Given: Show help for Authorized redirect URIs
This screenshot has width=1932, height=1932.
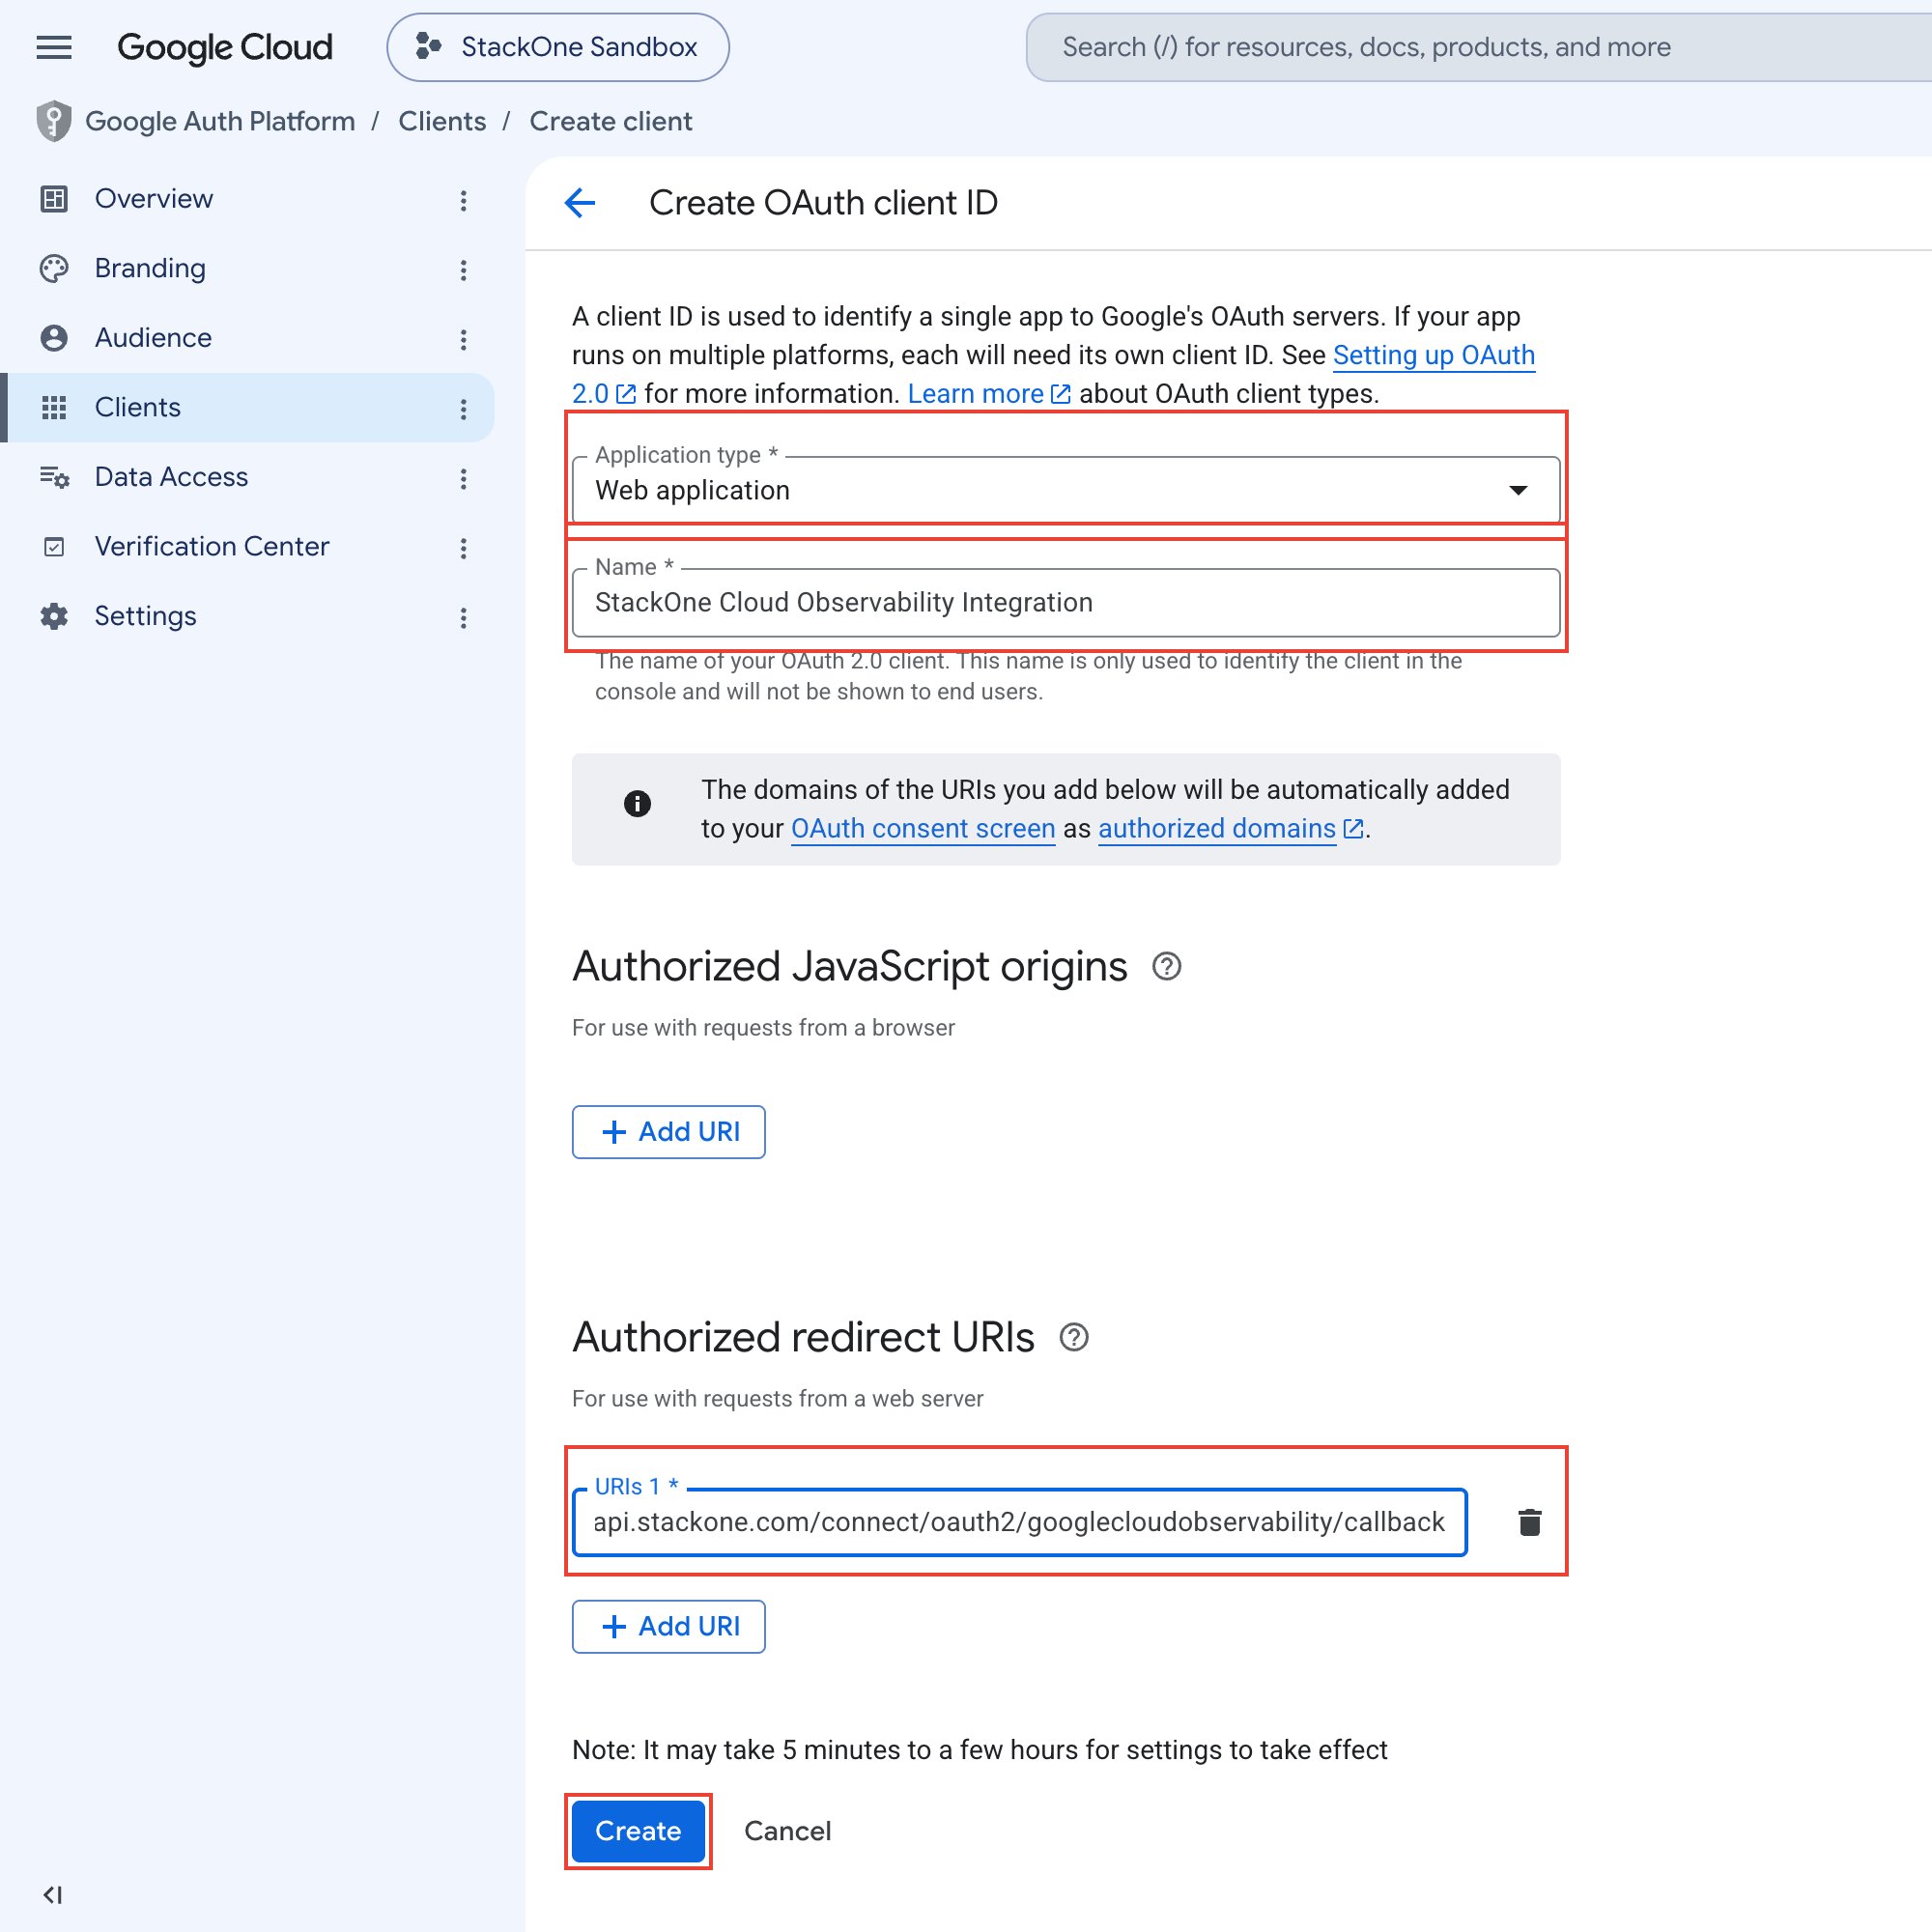Looking at the screenshot, I should (1074, 1337).
